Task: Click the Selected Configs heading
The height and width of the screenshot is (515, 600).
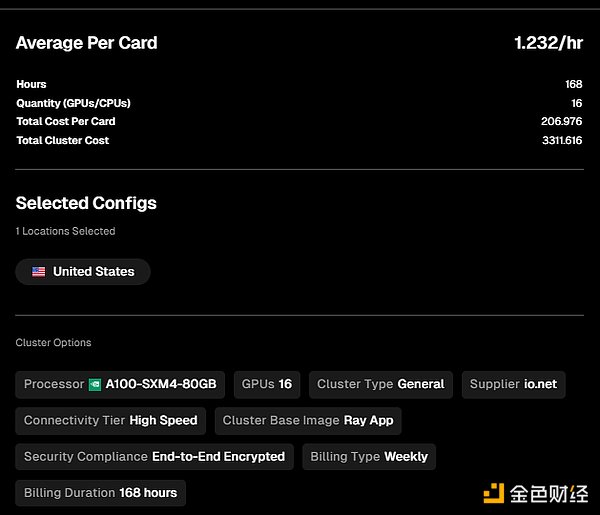Action: [86, 203]
